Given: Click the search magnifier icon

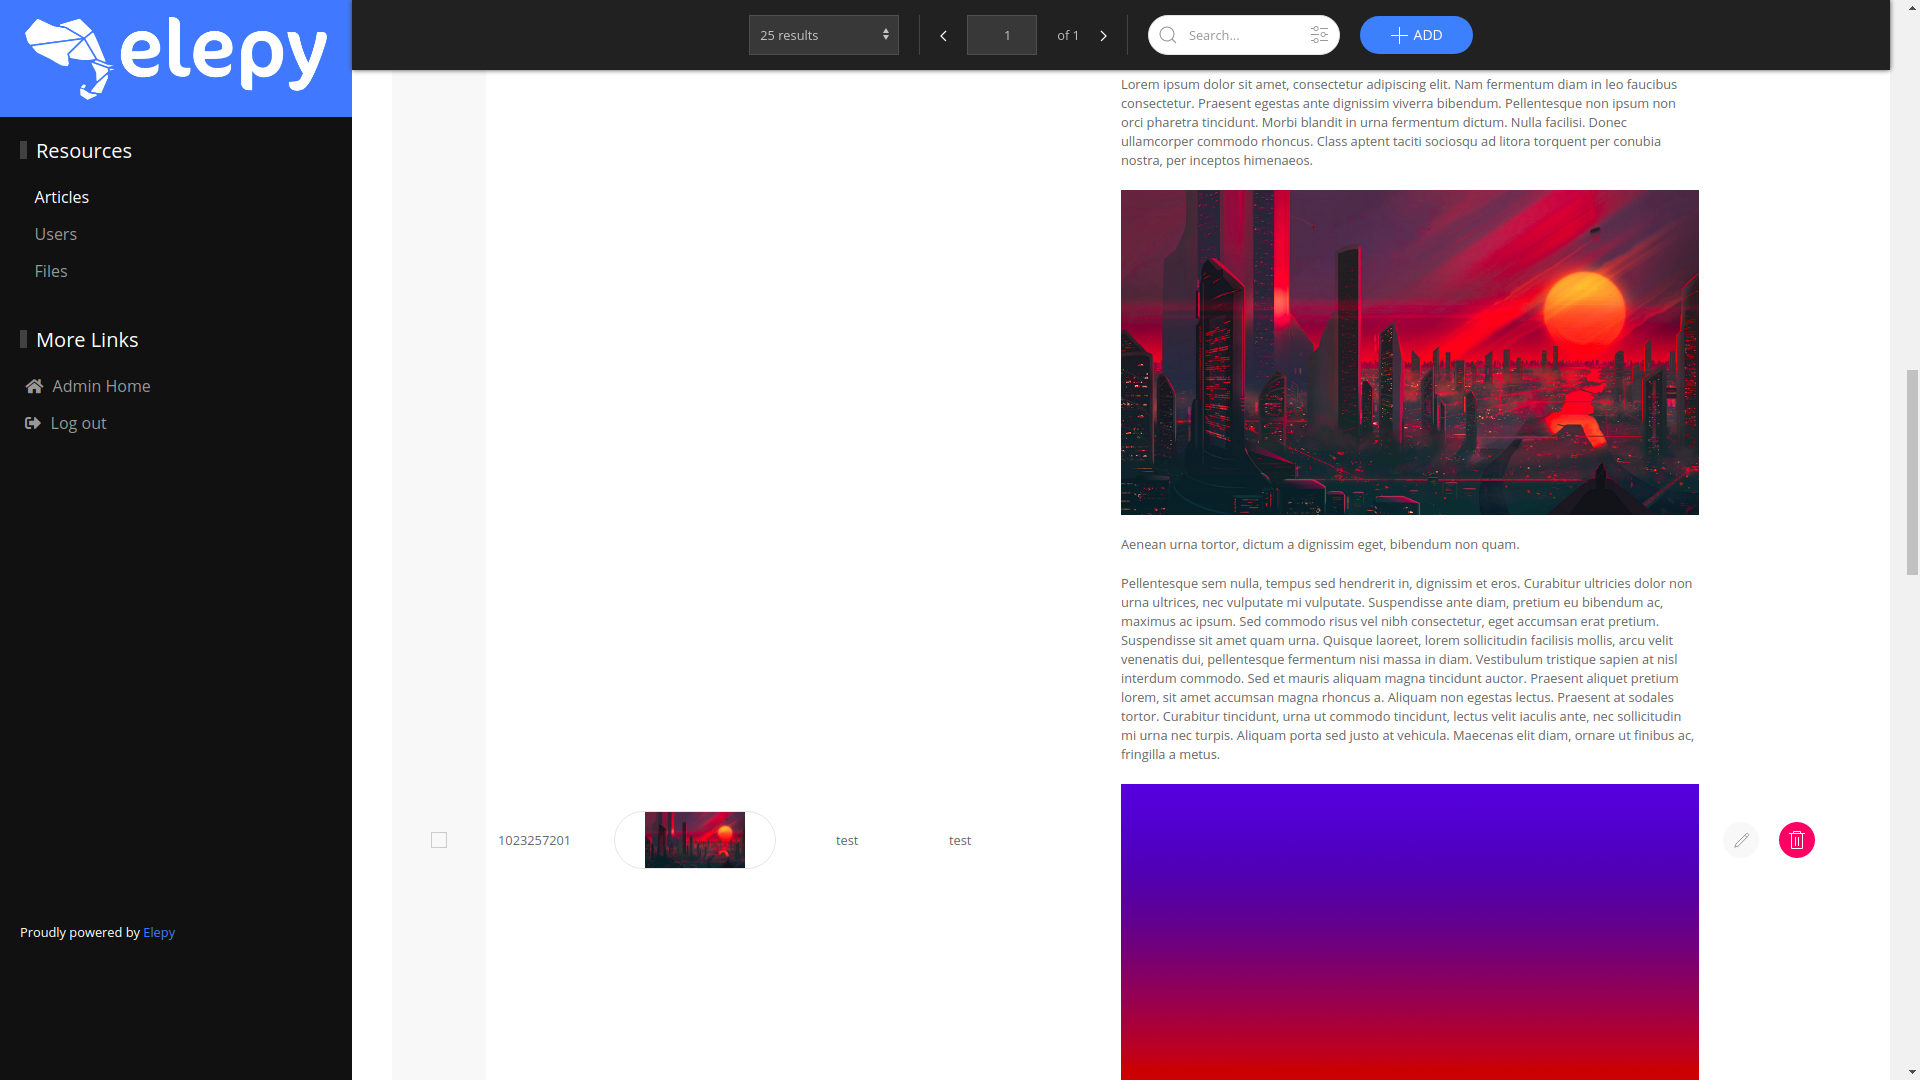Looking at the screenshot, I should 1168,35.
